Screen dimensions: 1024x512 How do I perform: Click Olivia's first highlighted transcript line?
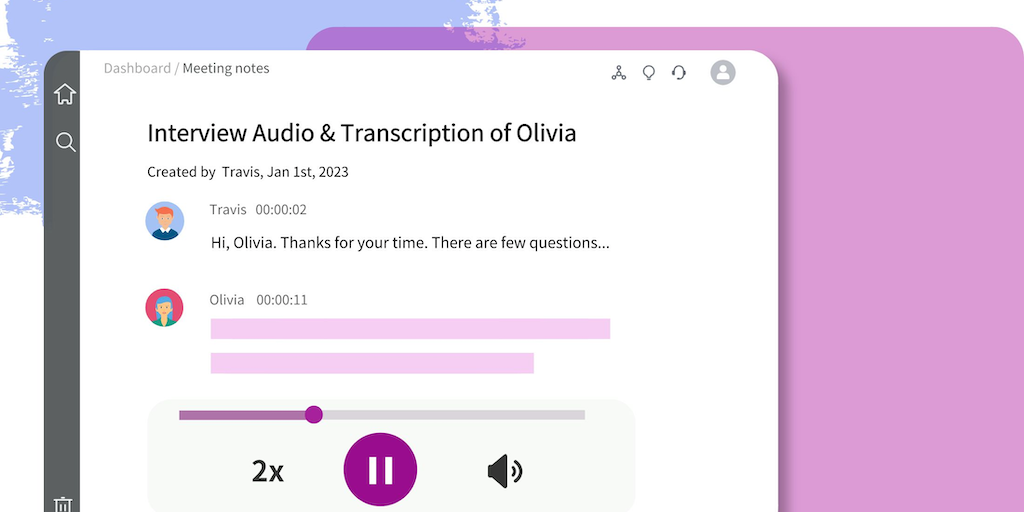[x=410, y=329]
